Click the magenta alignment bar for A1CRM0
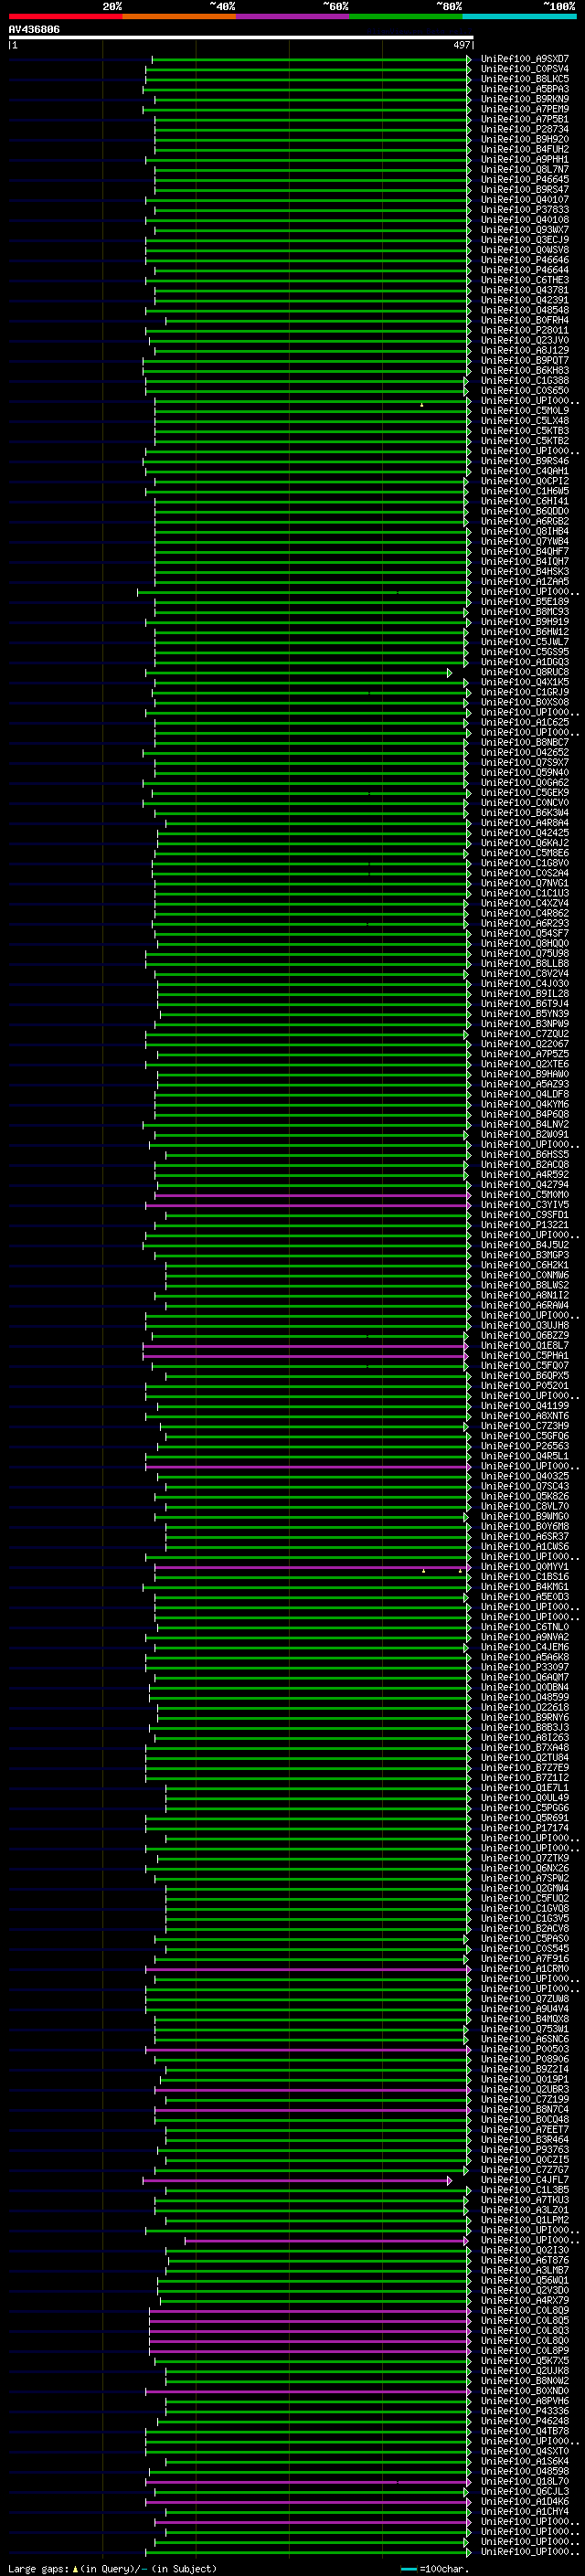 point(306,1969)
